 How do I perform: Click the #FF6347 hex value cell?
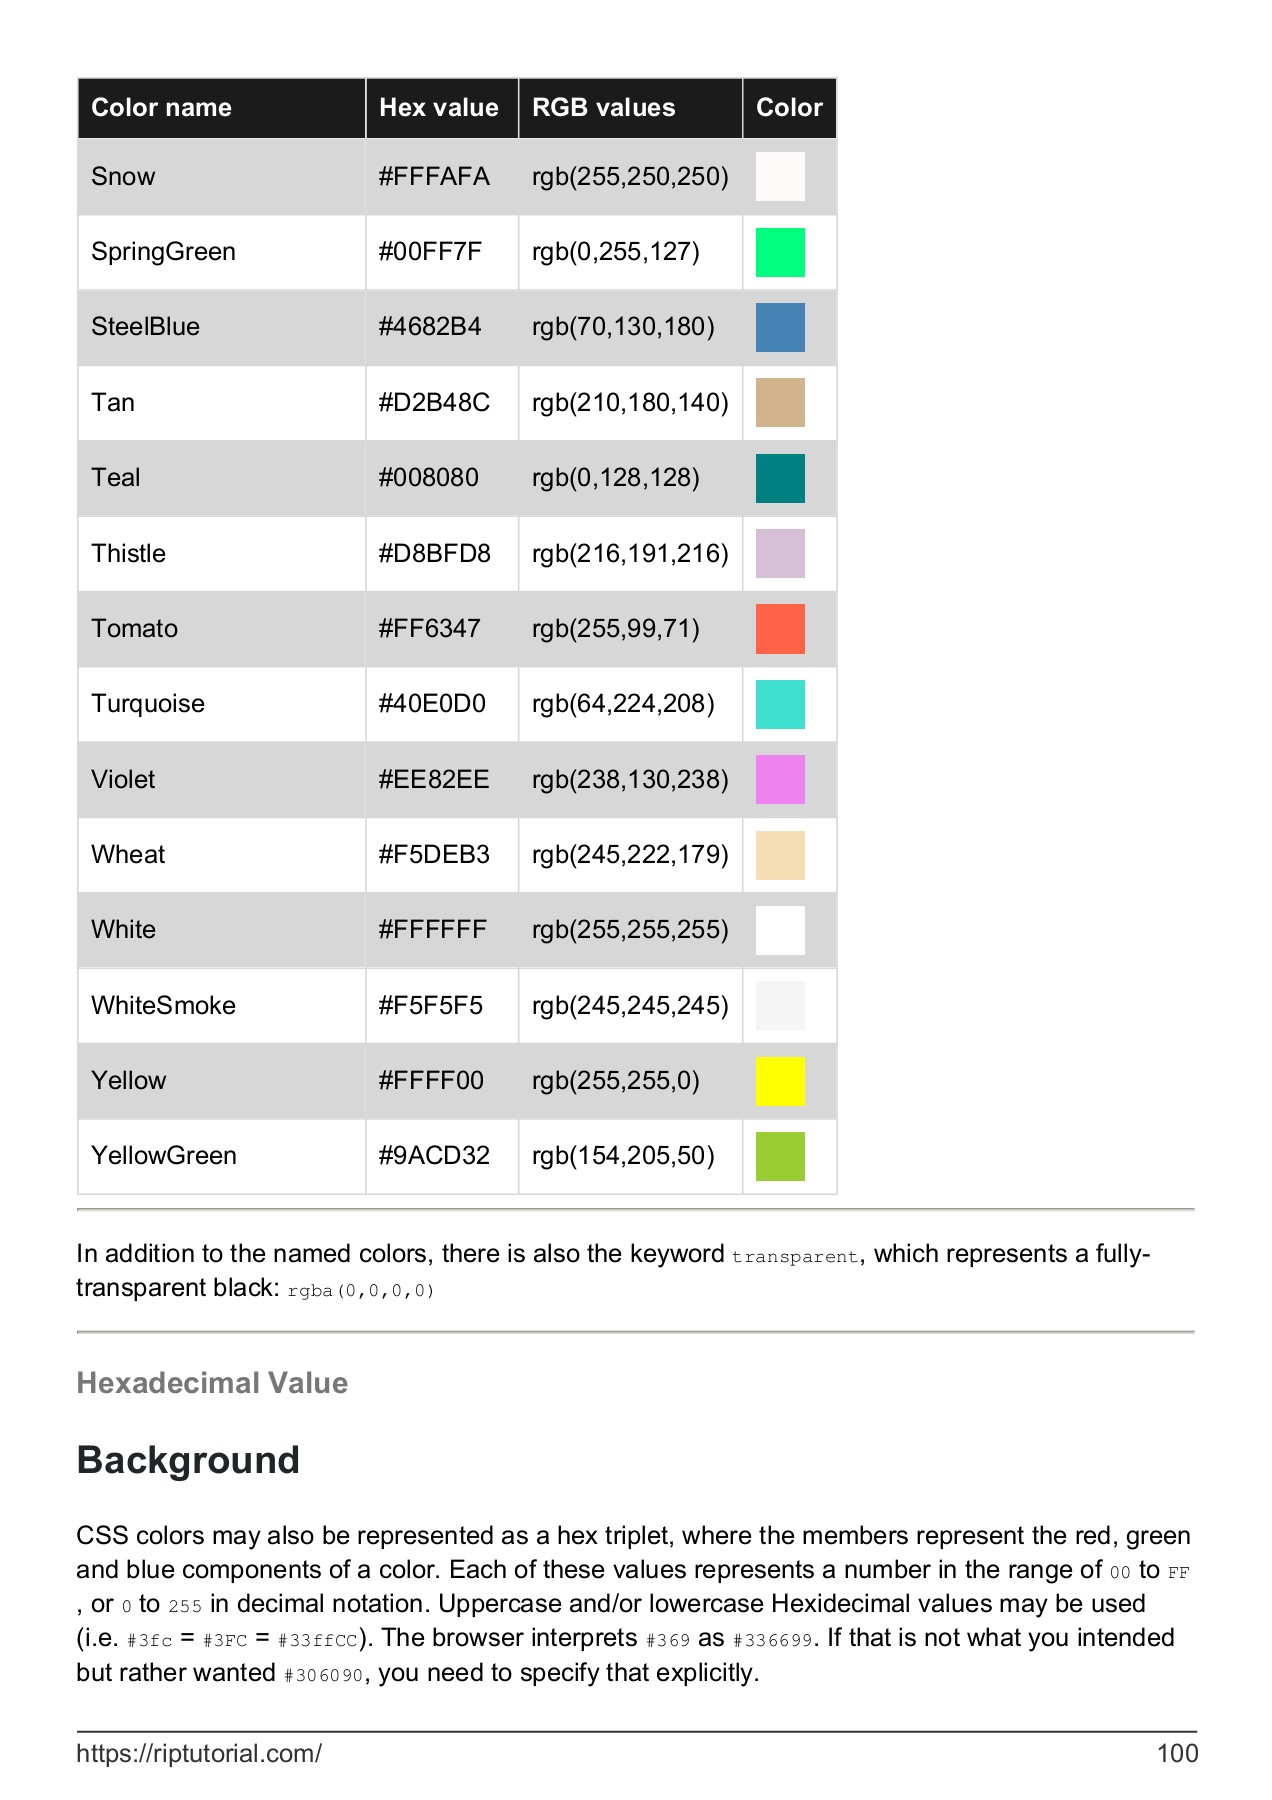[429, 629]
